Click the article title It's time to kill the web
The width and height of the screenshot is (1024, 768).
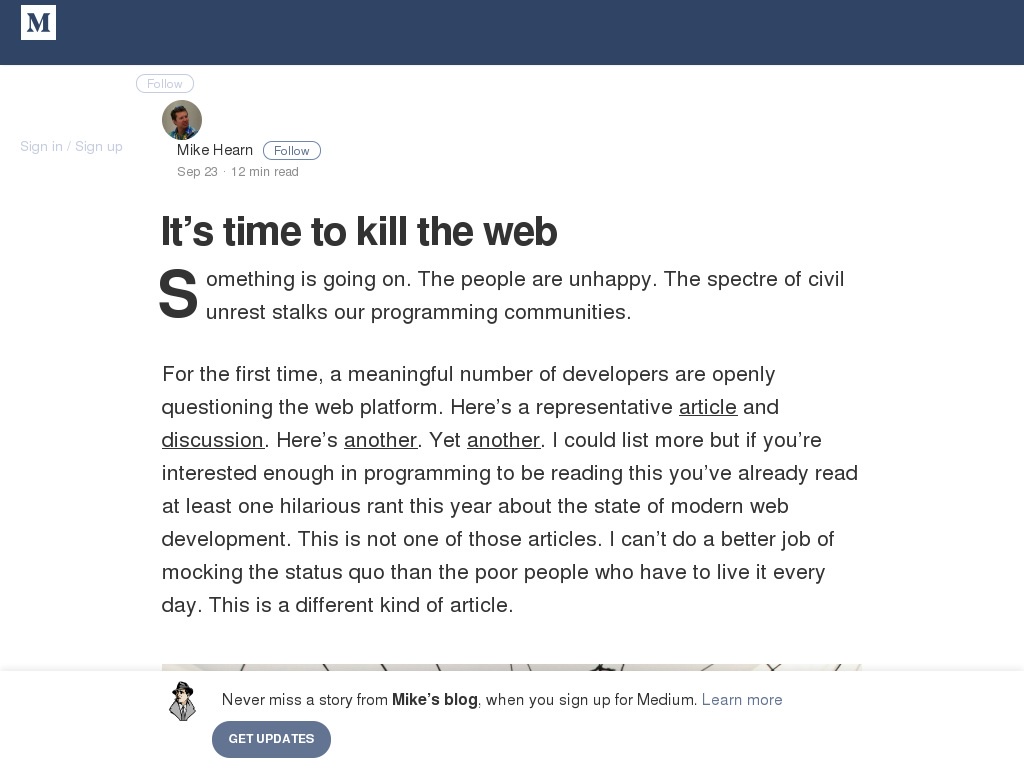[359, 231]
